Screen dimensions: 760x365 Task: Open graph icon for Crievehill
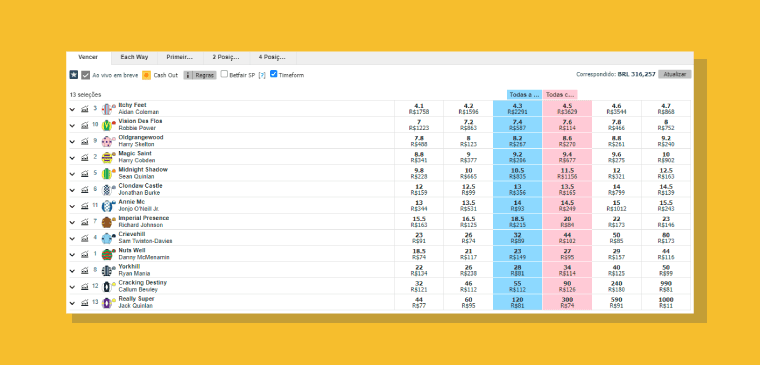(x=84, y=238)
